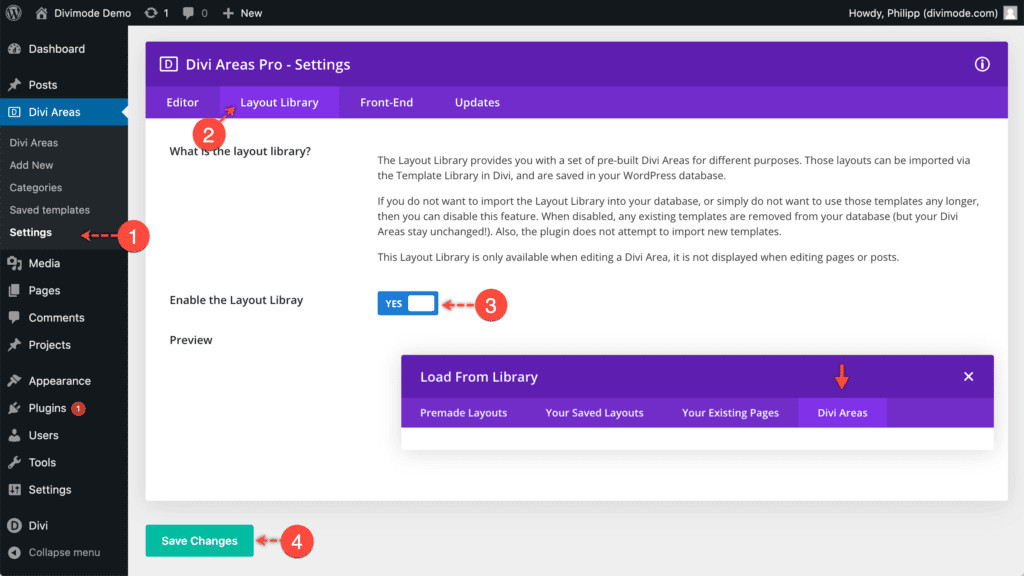Open the New content dropdown
The width and height of the screenshot is (1024, 576).
point(242,13)
